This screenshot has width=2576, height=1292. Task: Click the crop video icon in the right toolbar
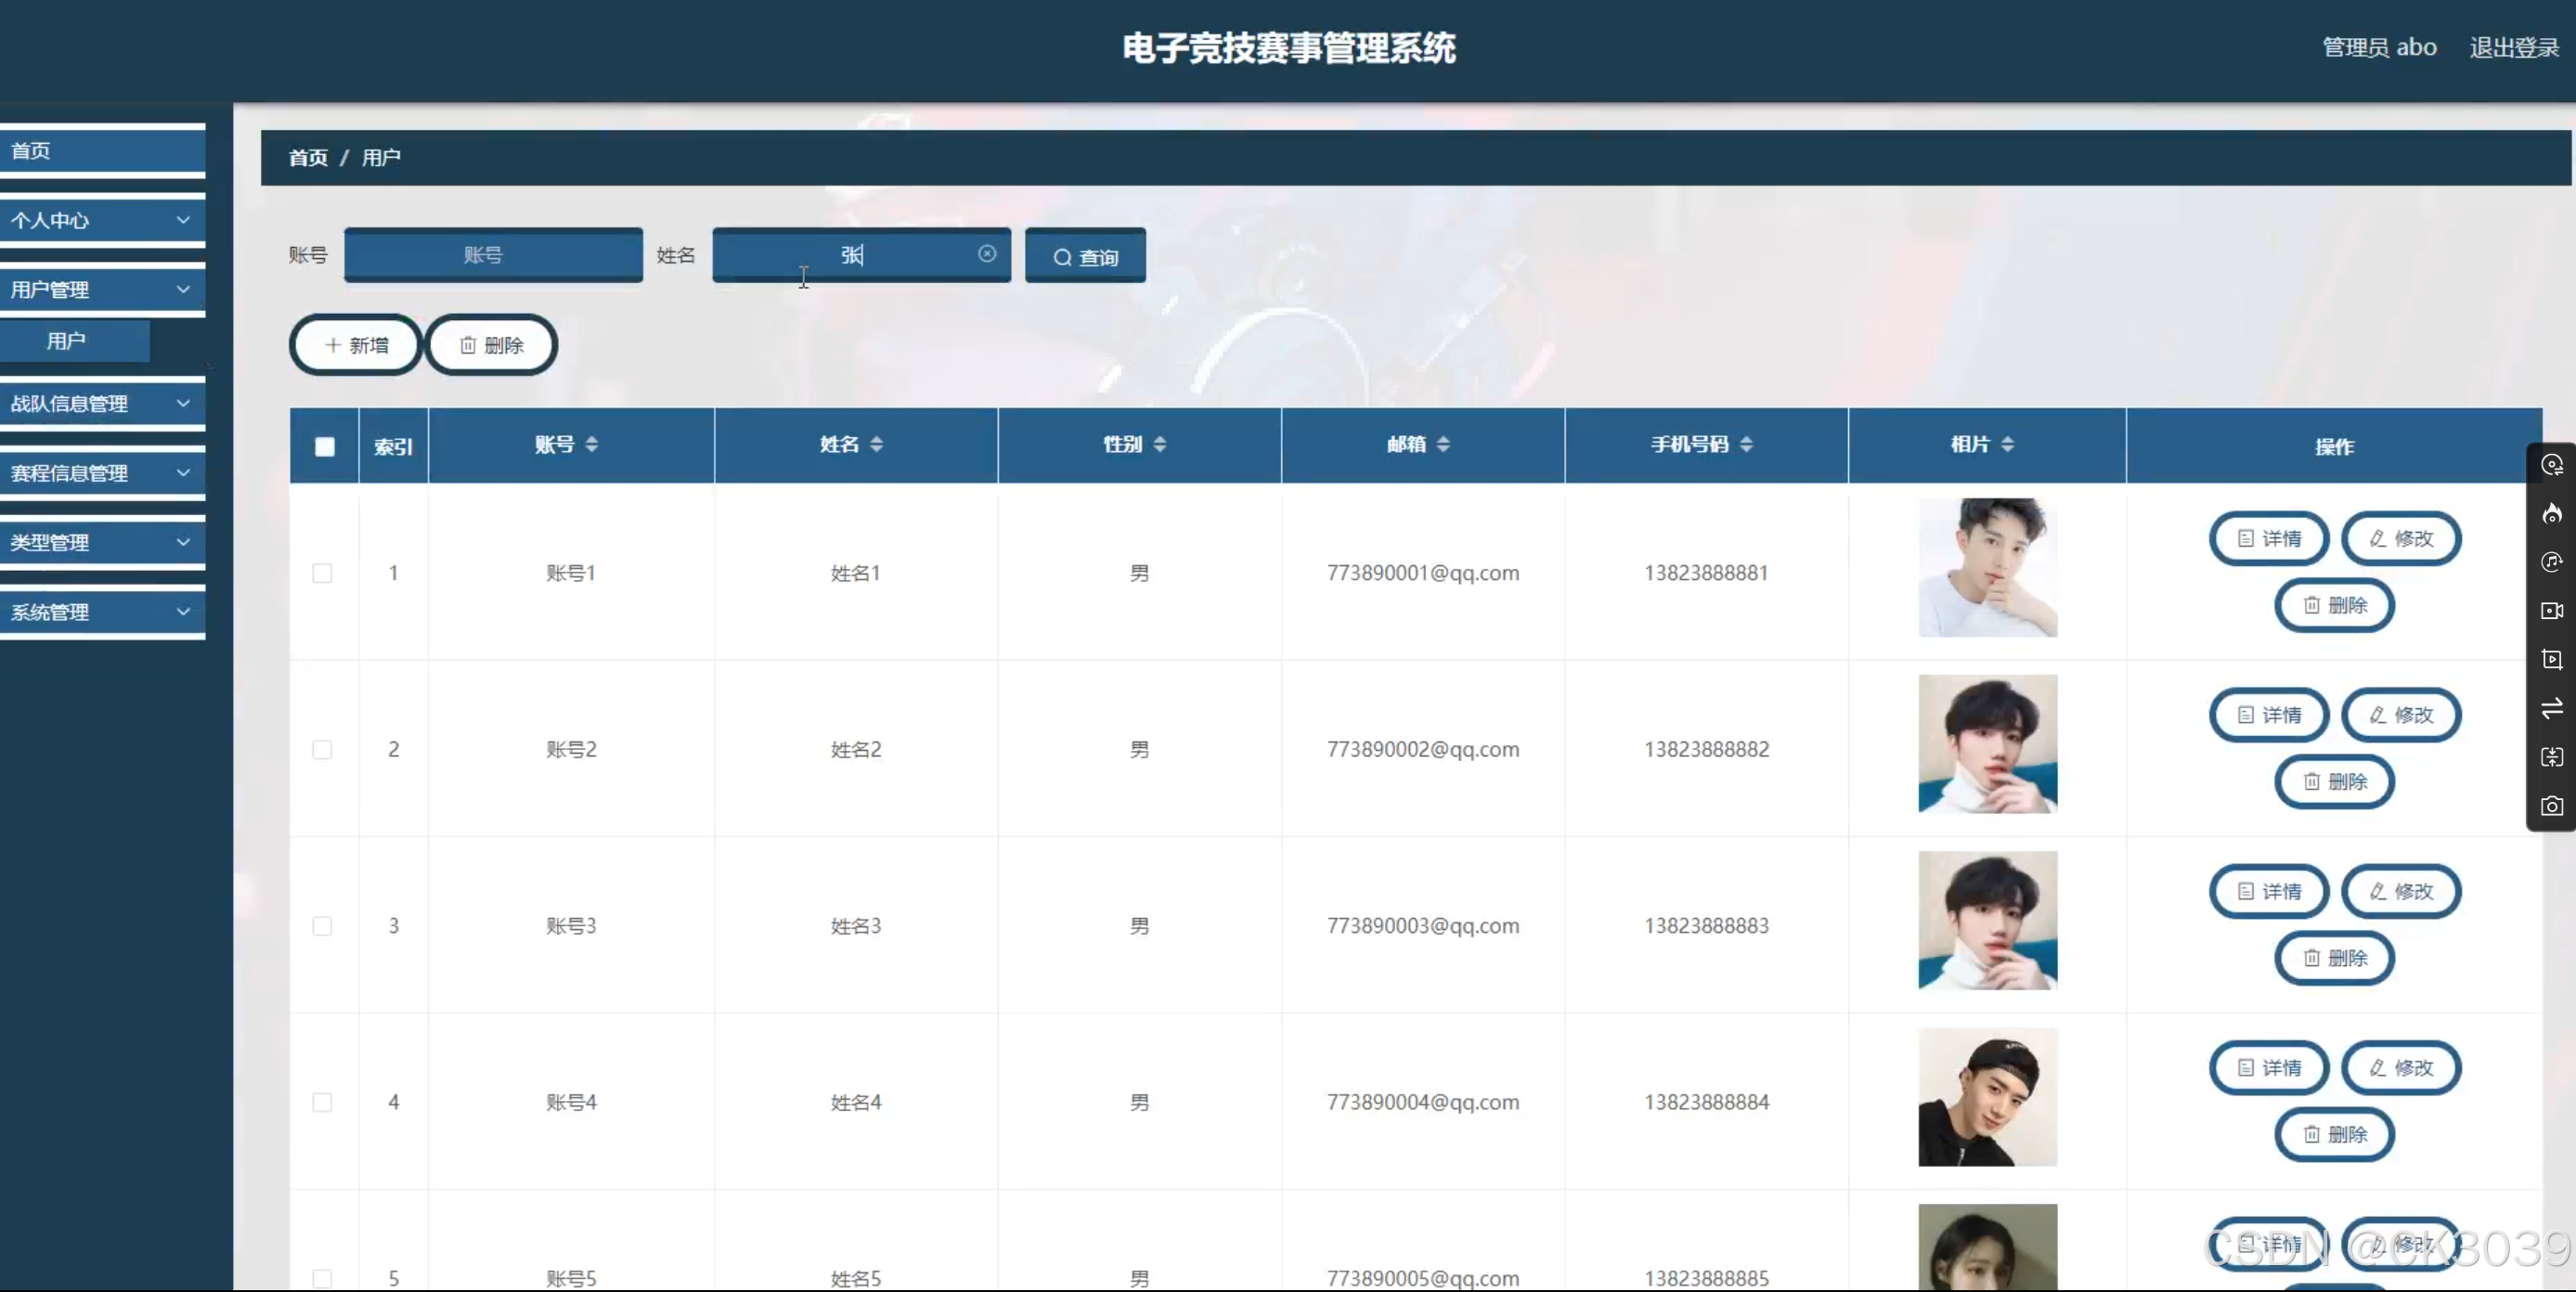tap(2551, 659)
